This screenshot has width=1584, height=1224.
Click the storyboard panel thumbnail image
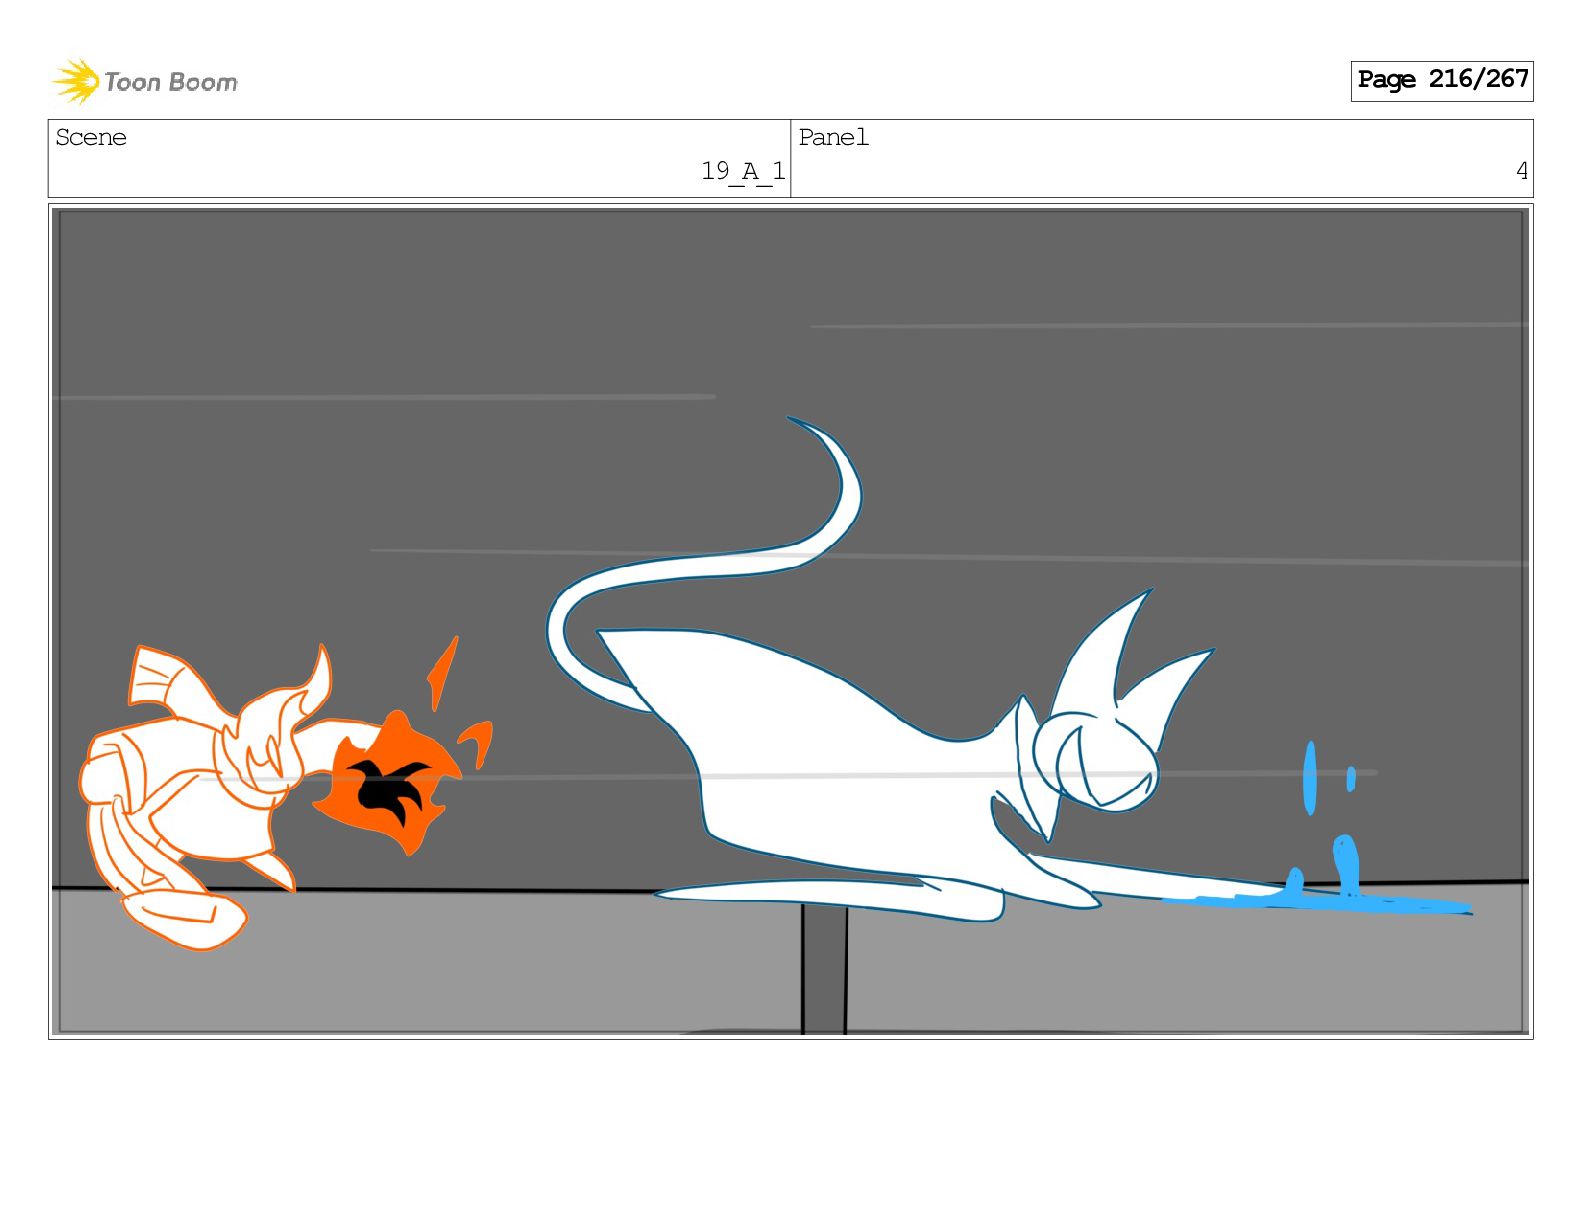pos(790,621)
